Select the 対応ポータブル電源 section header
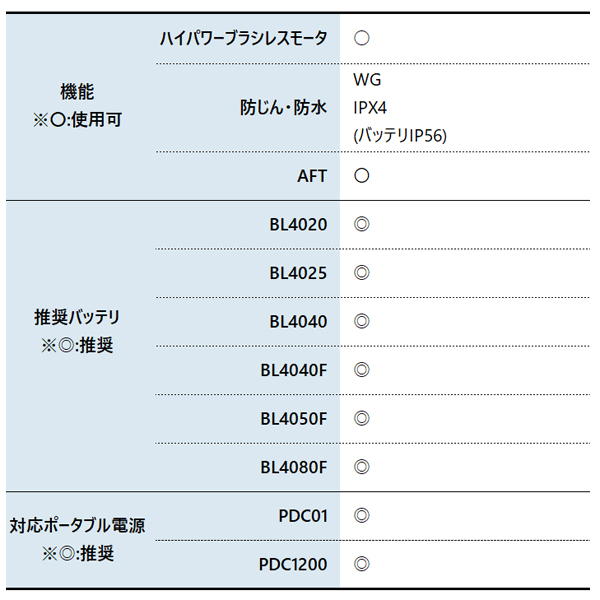600x600 pixels. click(77, 526)
